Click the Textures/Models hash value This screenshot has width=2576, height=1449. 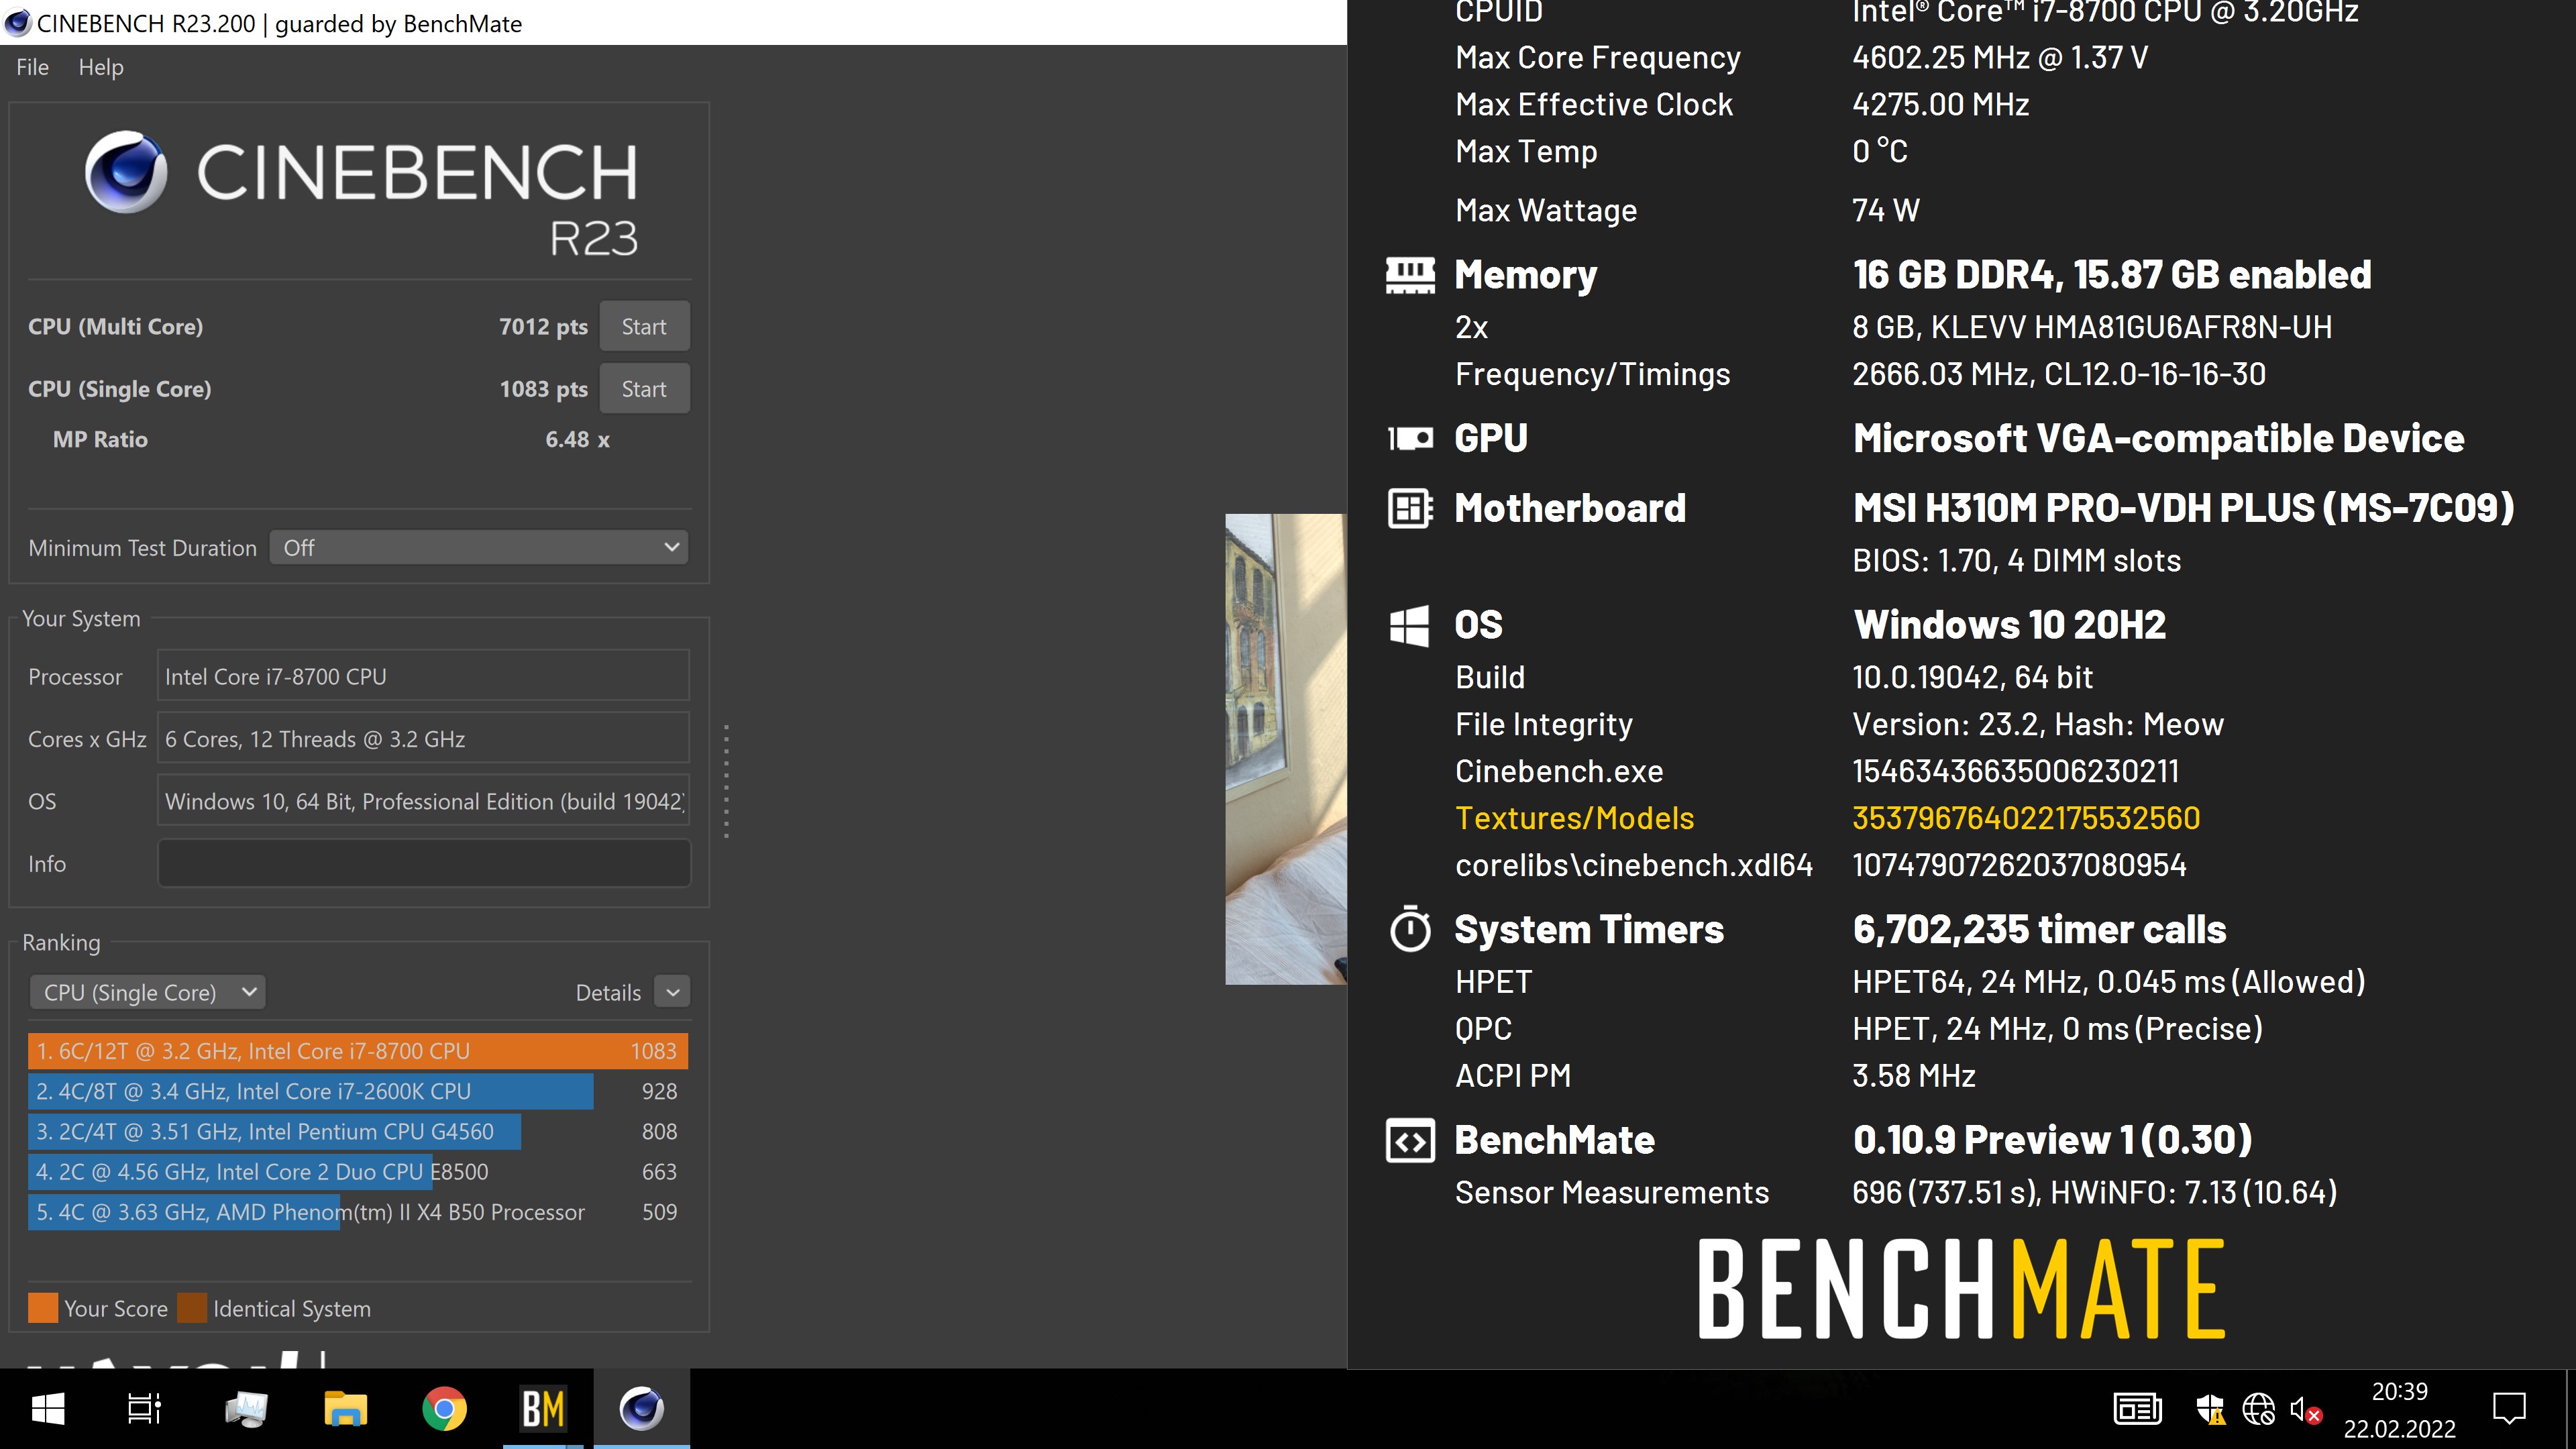[2026, 818]
